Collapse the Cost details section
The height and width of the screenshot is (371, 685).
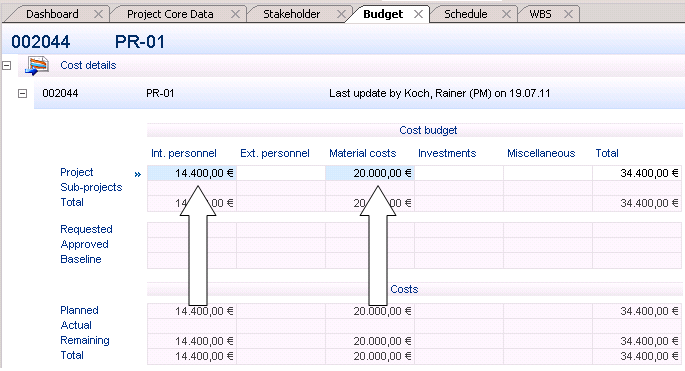point(7,66)
